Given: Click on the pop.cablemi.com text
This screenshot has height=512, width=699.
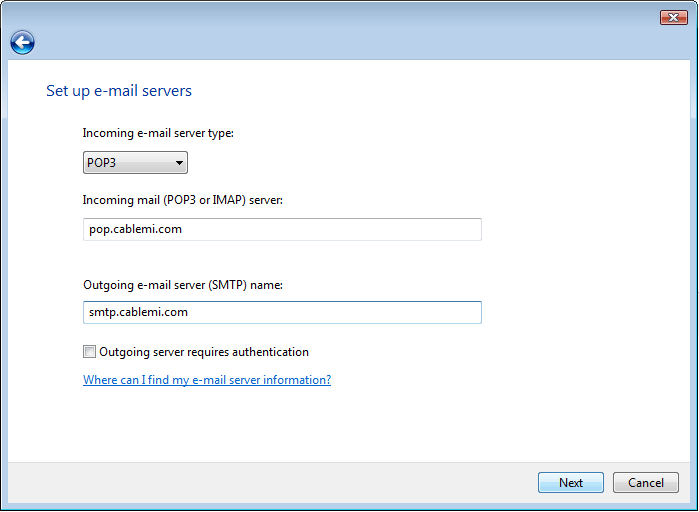Looking at the screenshot, I should tap(135, 229).
